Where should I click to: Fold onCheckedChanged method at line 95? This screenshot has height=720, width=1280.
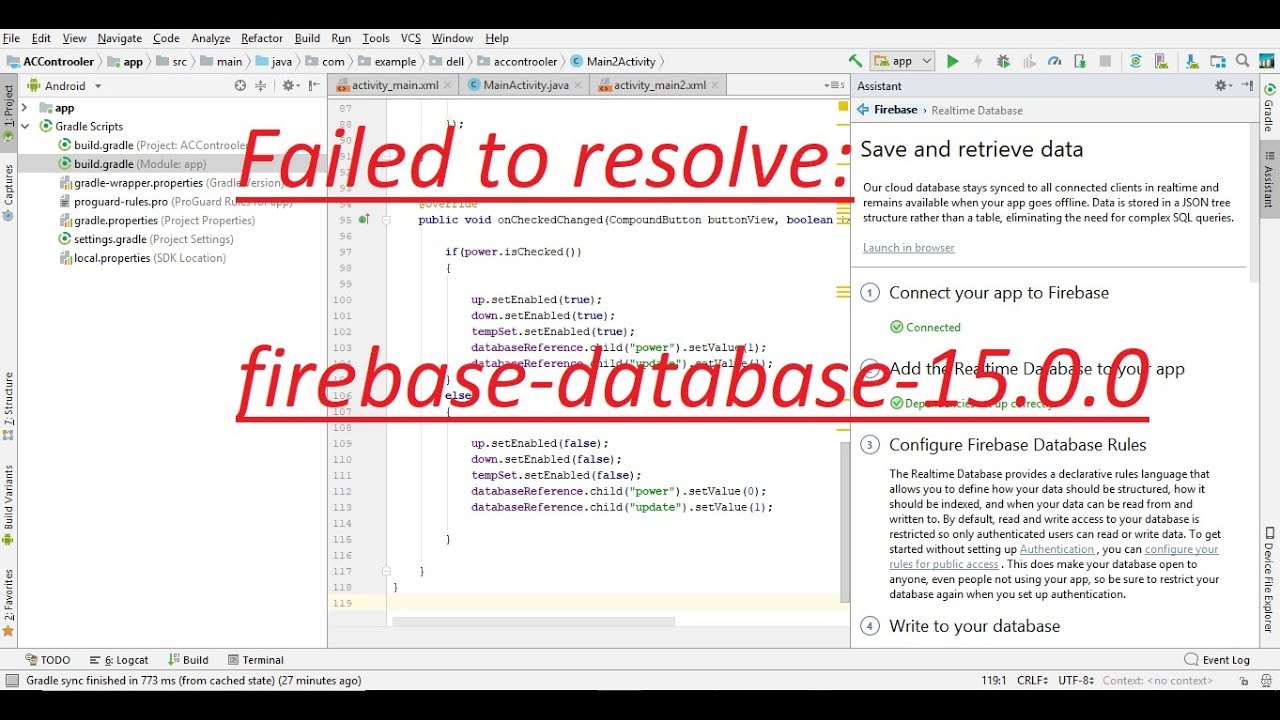pos(386,220)
